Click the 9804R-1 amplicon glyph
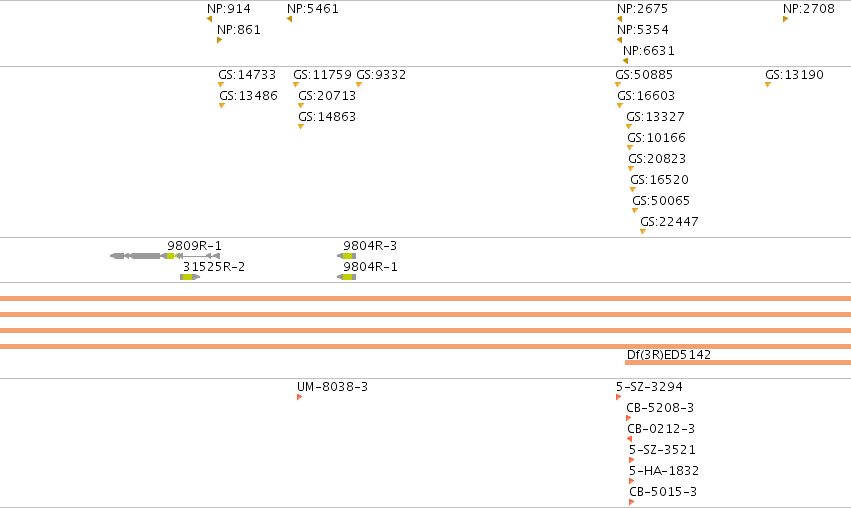Viewport: 851px width, 508px height. coord(347,277)
